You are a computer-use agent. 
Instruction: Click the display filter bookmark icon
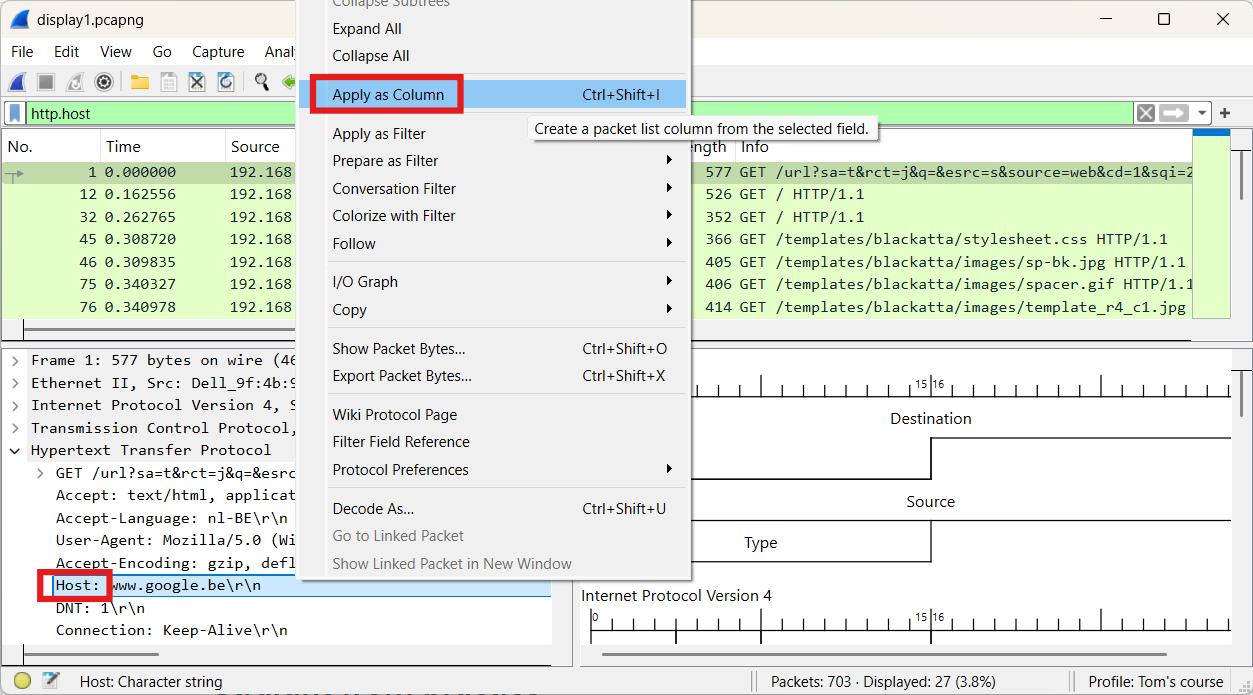click(x=15, y=113)
